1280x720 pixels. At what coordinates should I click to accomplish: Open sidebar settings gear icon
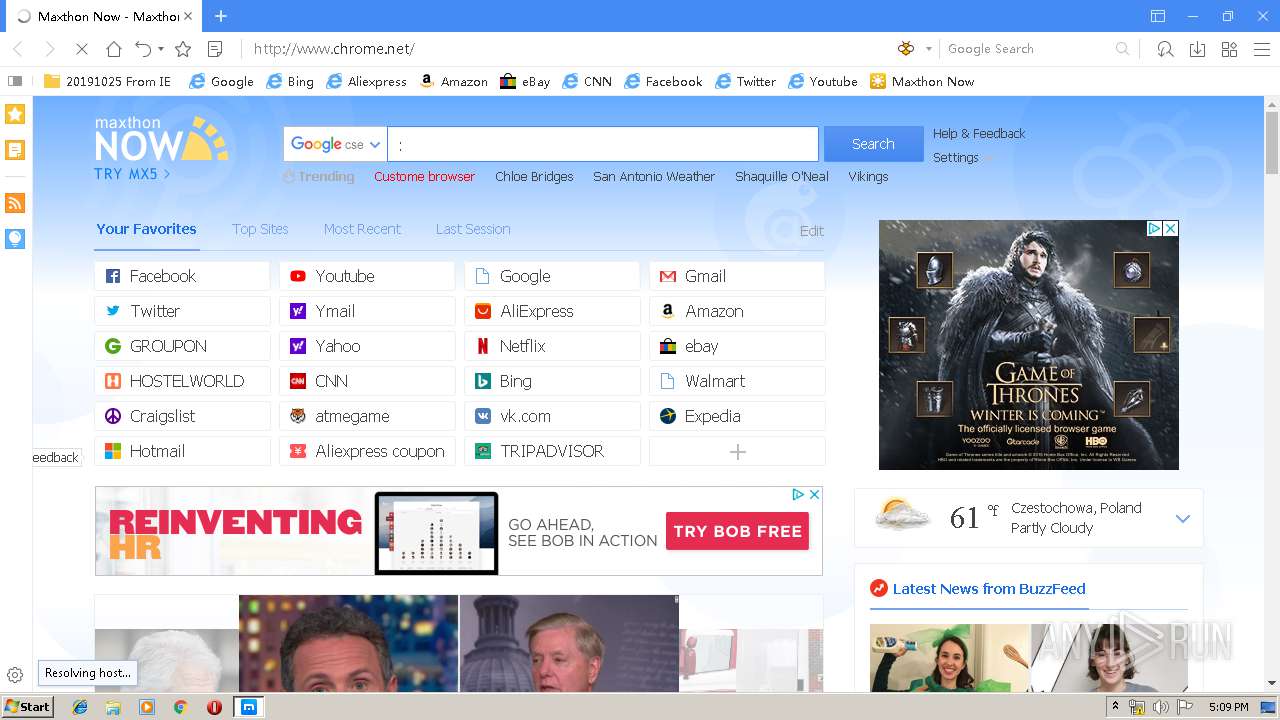pyautogui.click(x=15, y=675)
